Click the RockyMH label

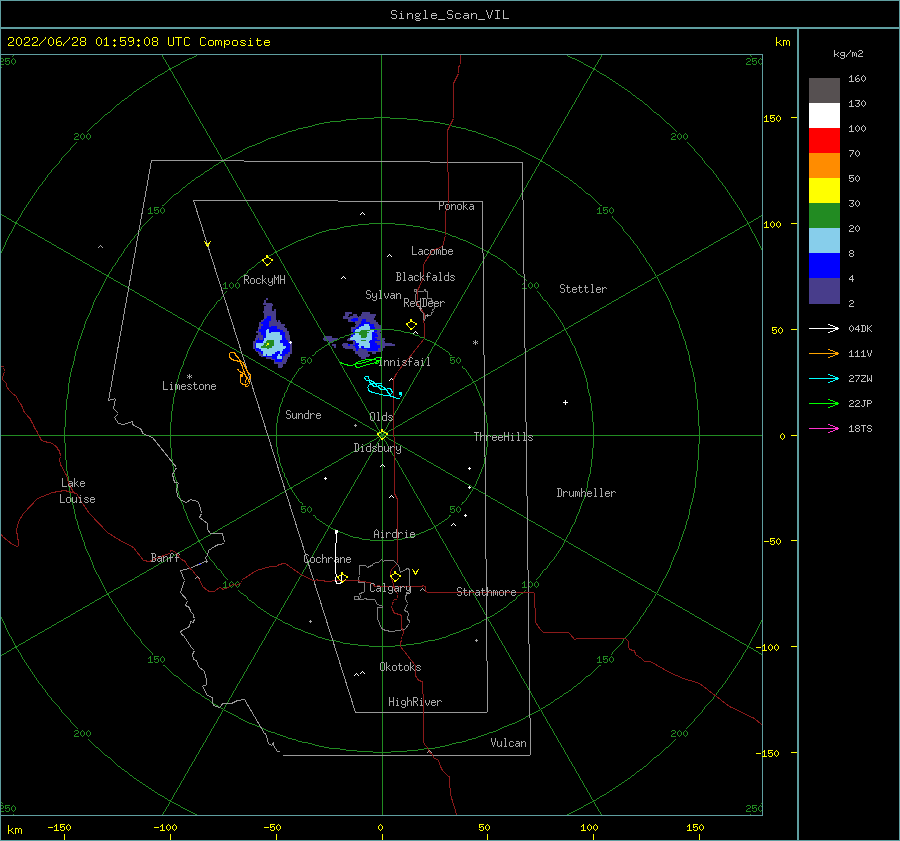click(x=264, y=280)
